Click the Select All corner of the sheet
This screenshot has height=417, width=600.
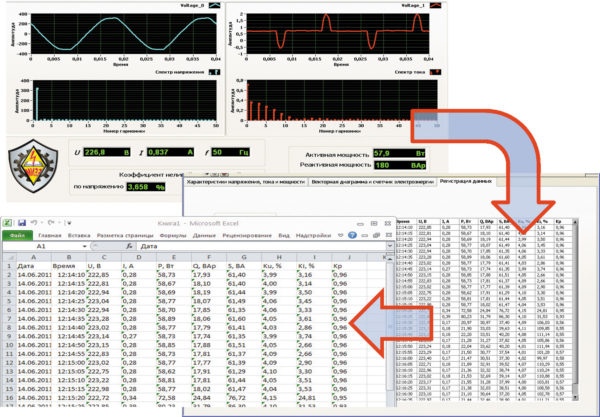click(x=9, y=257)
